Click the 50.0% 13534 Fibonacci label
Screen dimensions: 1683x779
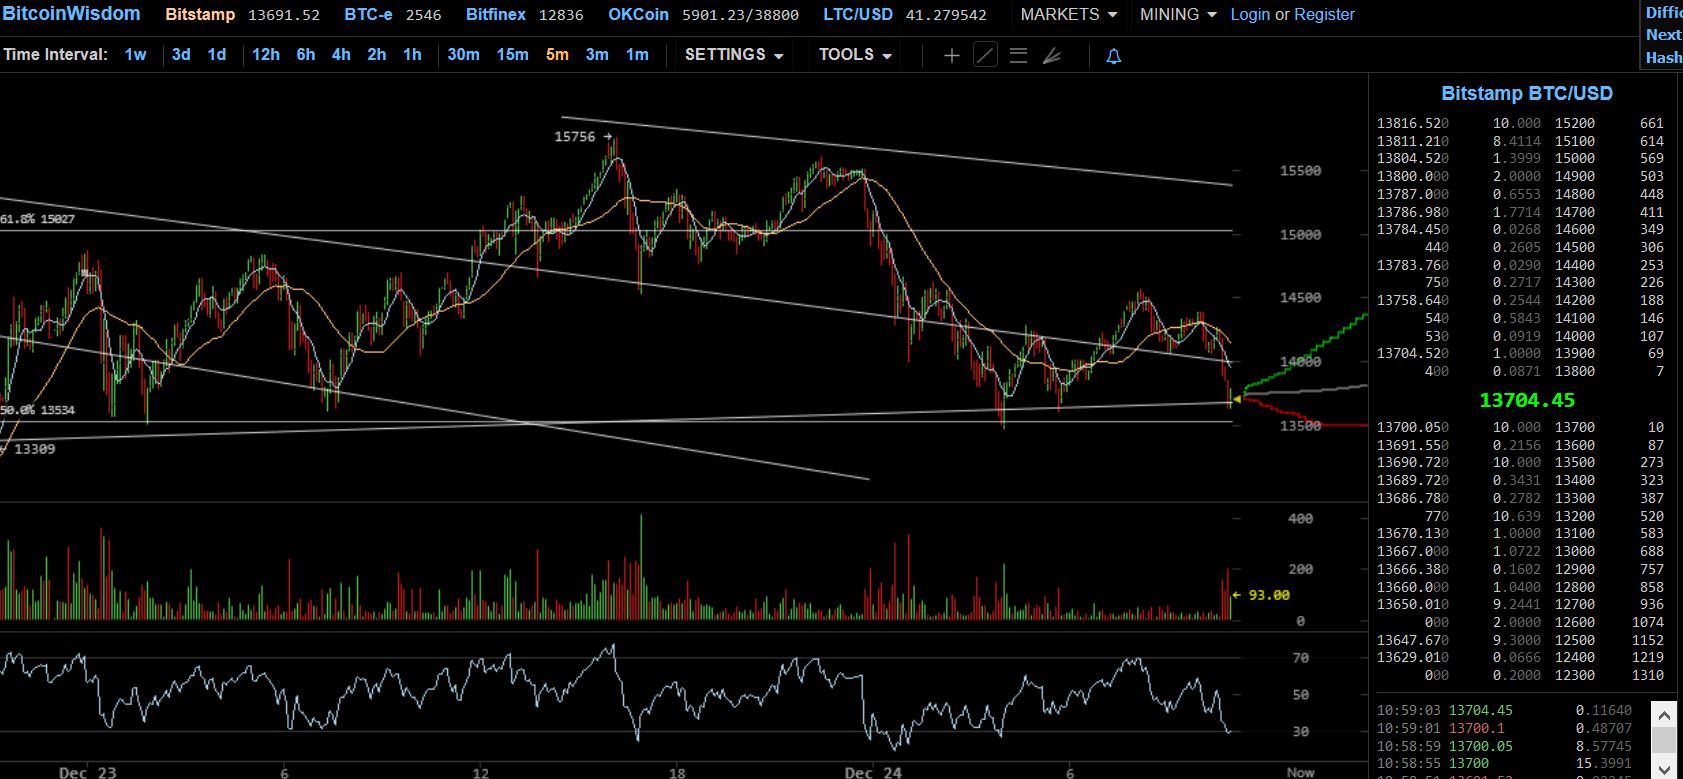[x=38, y=410]
